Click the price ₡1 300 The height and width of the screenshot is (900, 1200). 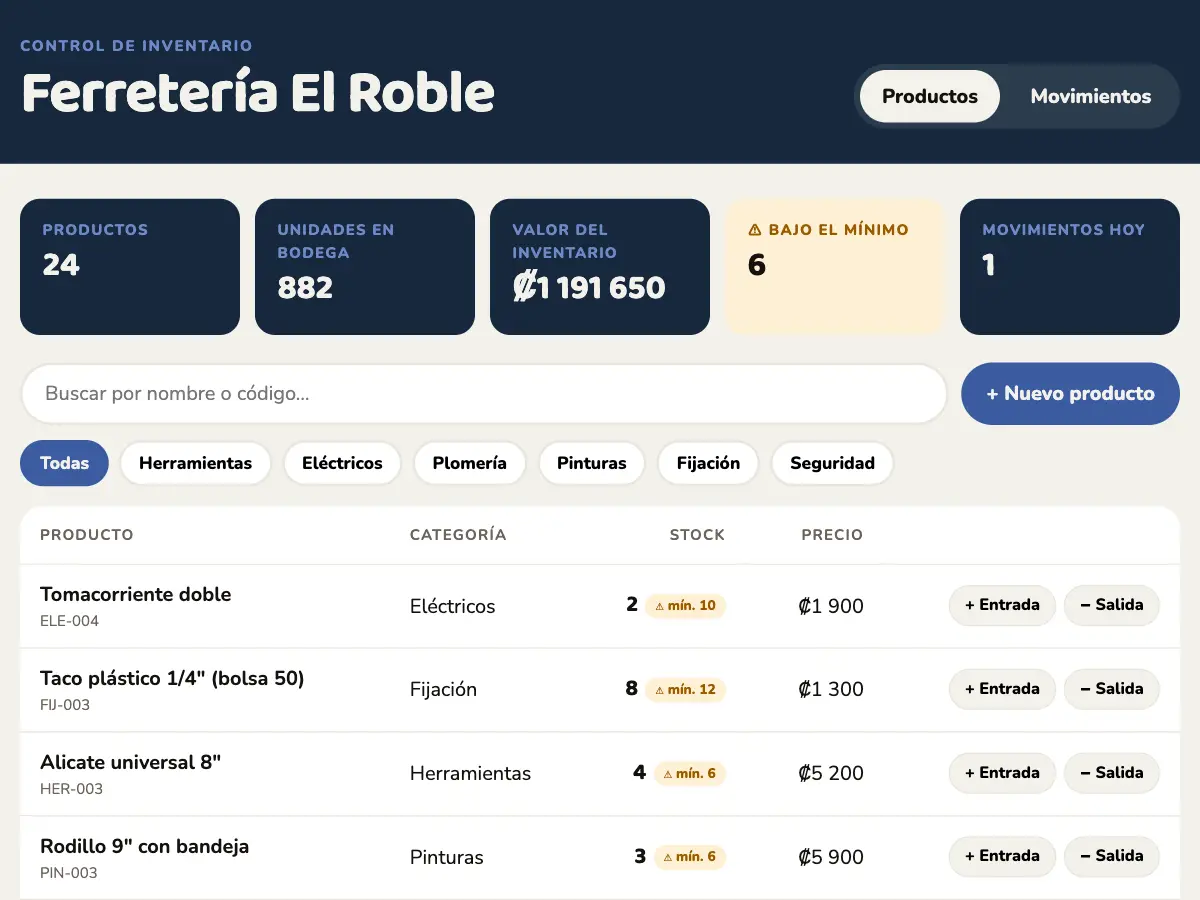(x=831, y=689)
